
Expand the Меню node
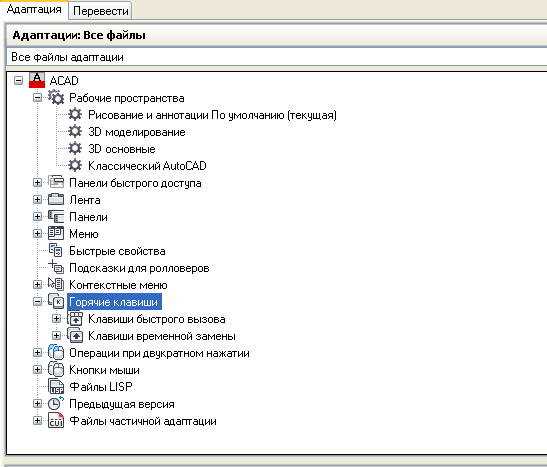tap(37, 233)
